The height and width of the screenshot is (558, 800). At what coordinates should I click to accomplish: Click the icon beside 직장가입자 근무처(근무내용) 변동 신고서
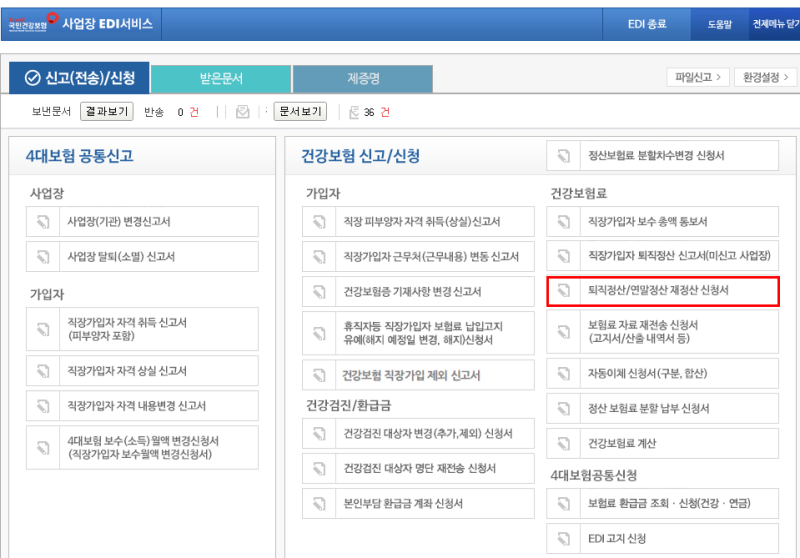tap(319, 257)
